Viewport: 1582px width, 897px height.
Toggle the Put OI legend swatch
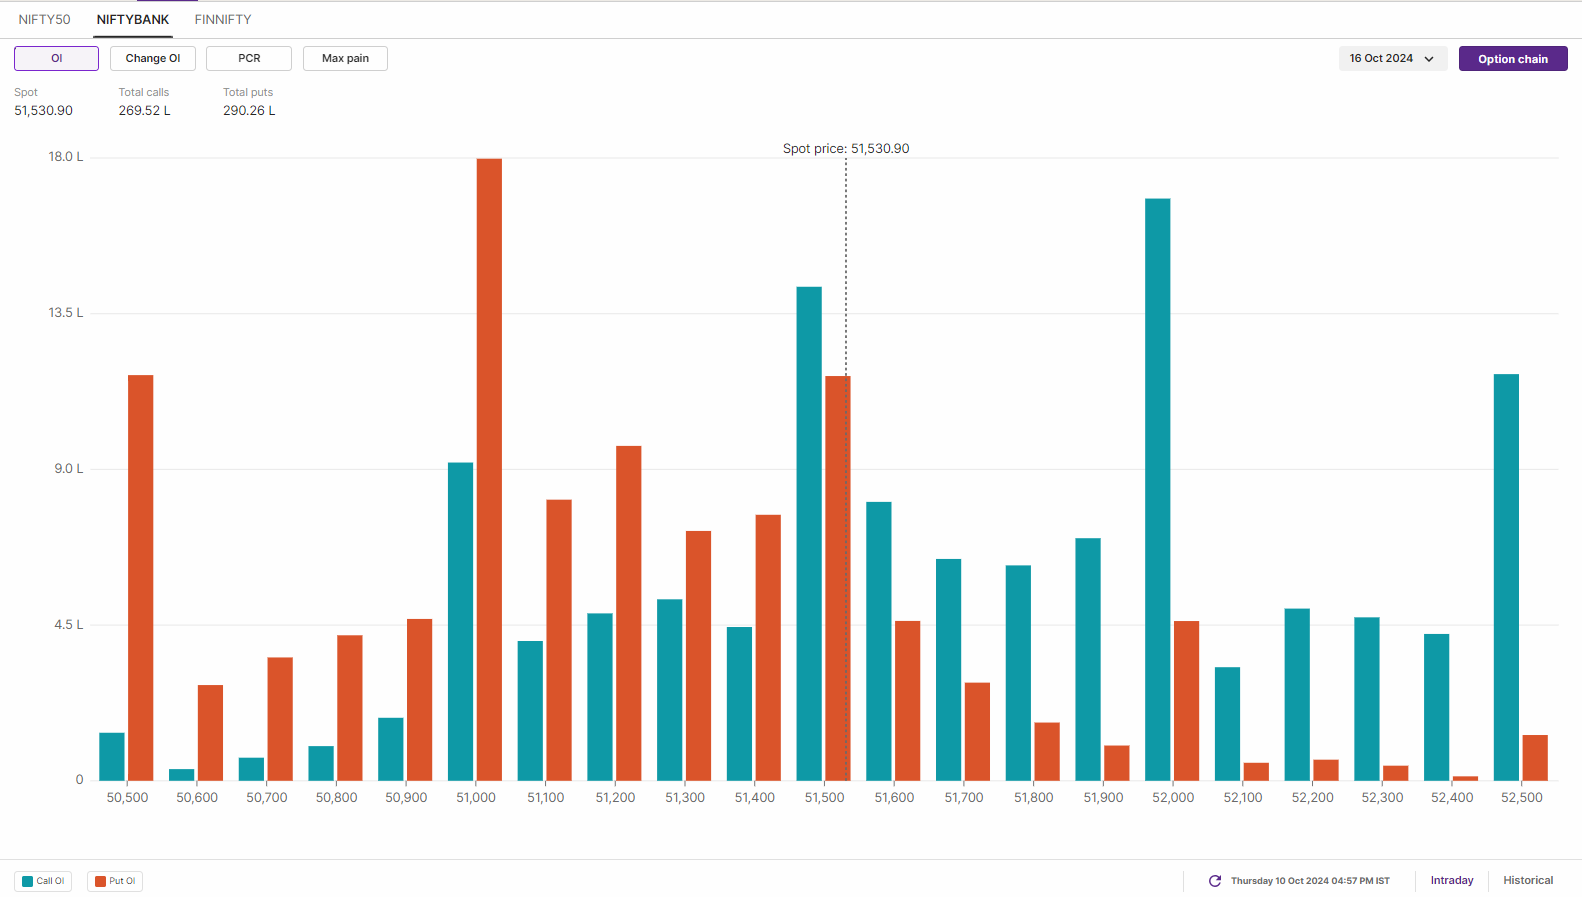pyautogui.click(x=115, y=881)
